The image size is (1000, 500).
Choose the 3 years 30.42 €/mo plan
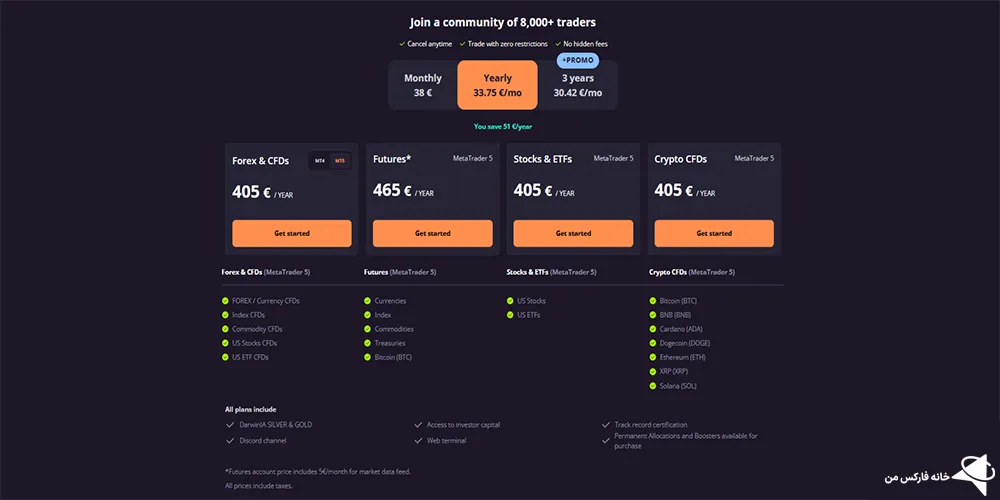577,85
